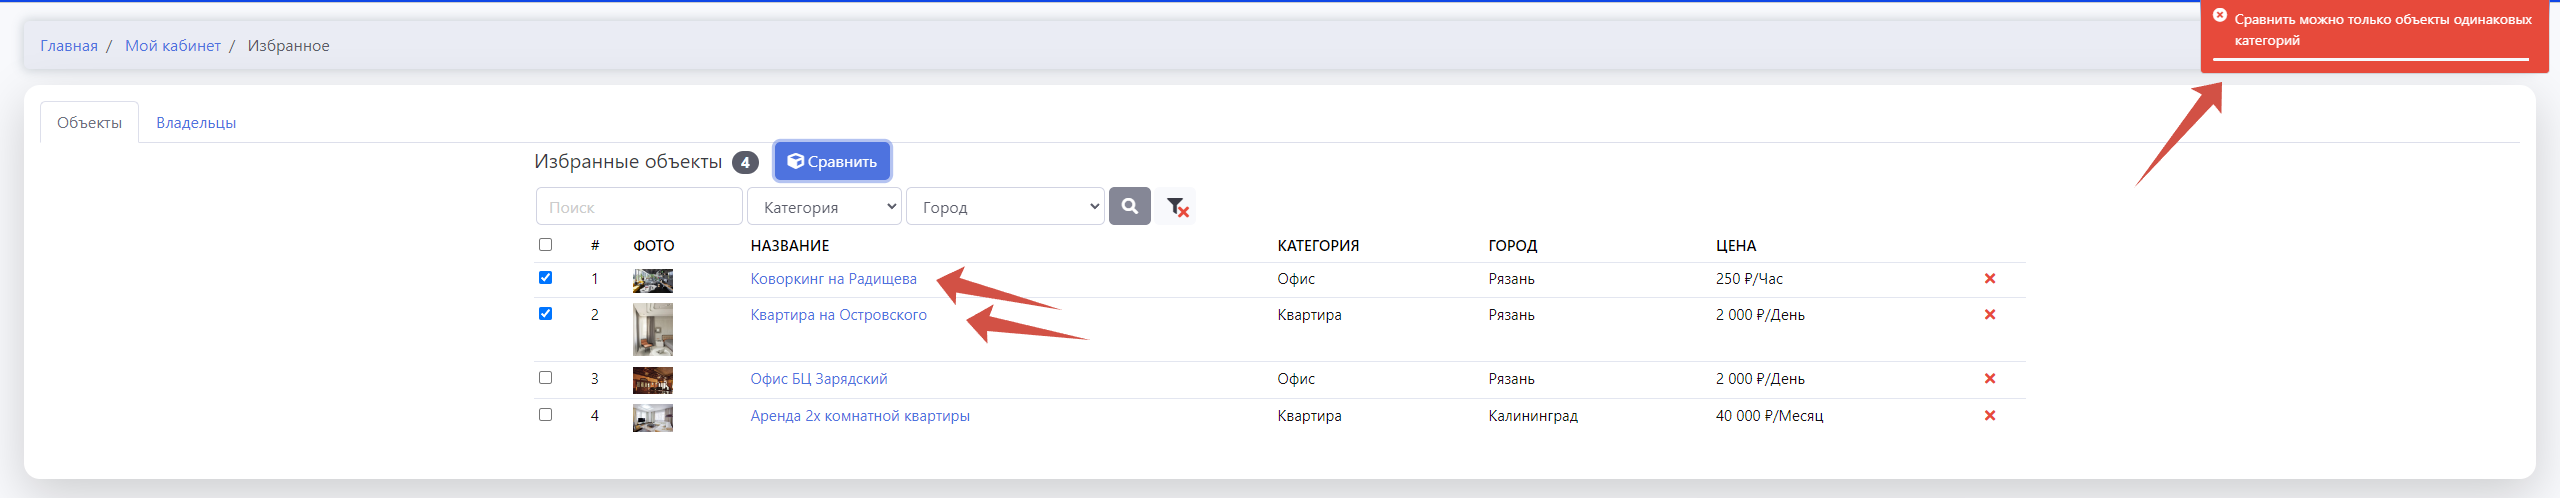Dismiss the red error notification icon
Viewport: 2560px width, 498px height.
(x=2219, y=16)
